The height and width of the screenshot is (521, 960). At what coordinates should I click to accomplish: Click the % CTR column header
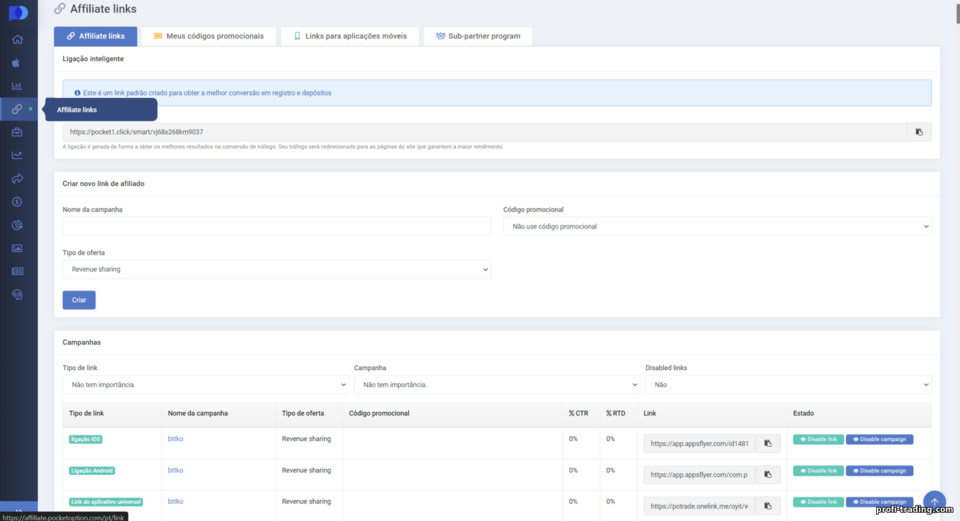[578, 413]
